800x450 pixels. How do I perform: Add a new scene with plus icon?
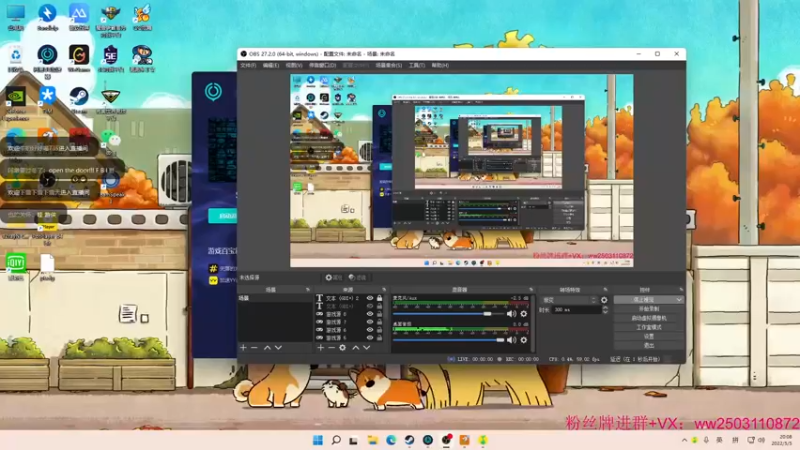(x=243, y=347)
